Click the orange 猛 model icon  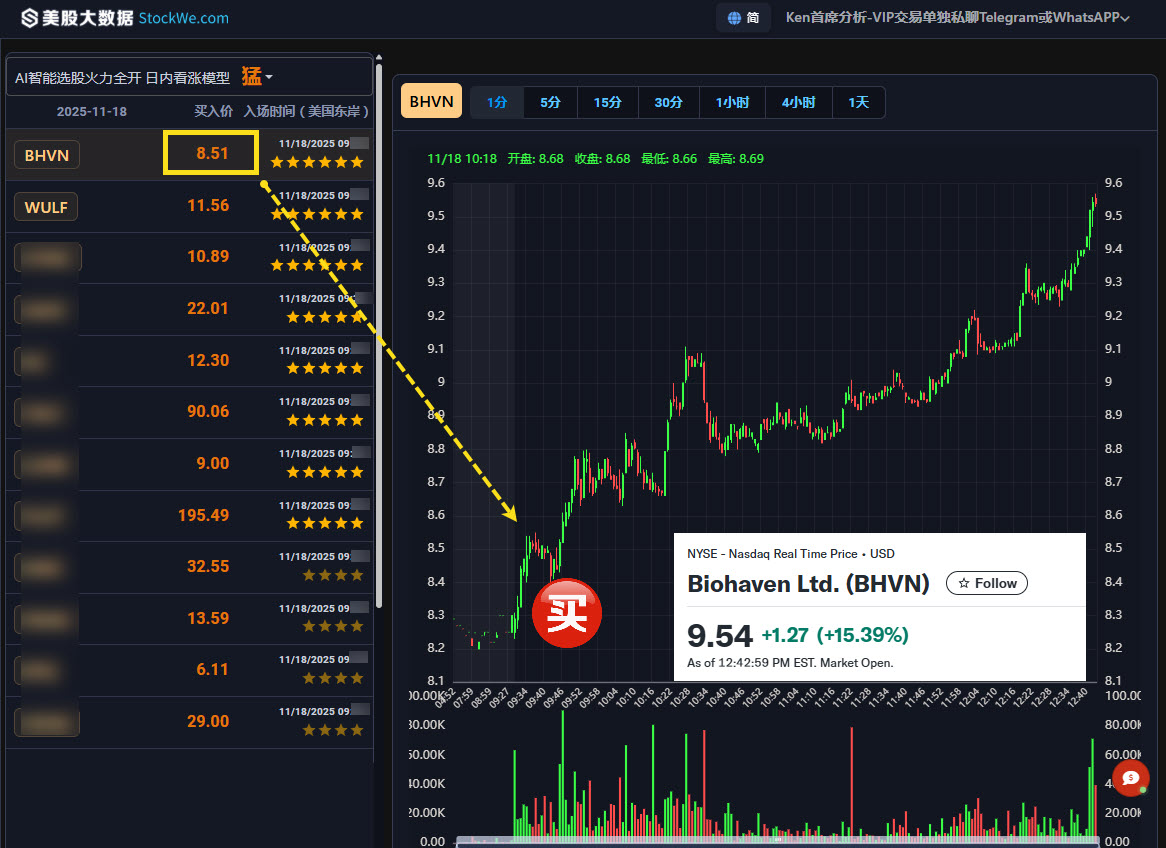click(x=251, y=77)
